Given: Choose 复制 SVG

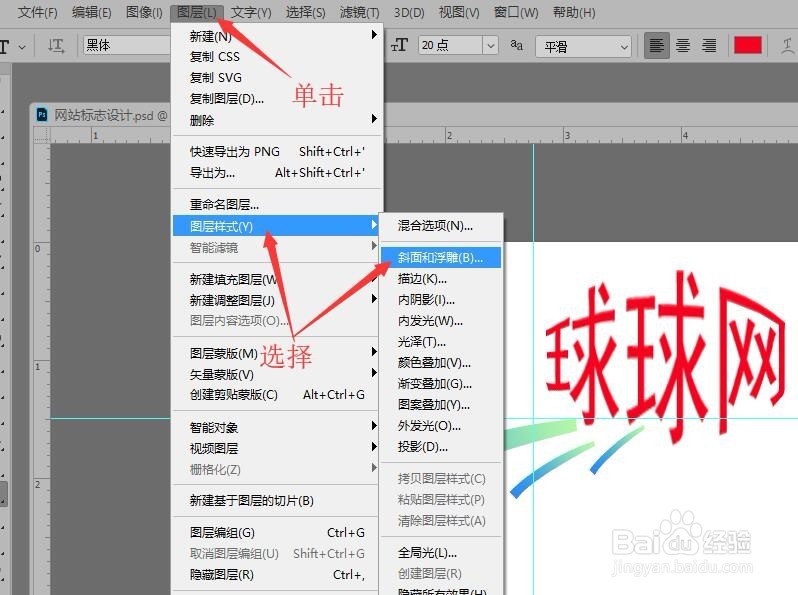Looking at the screenshot, I should click(277, 77).
